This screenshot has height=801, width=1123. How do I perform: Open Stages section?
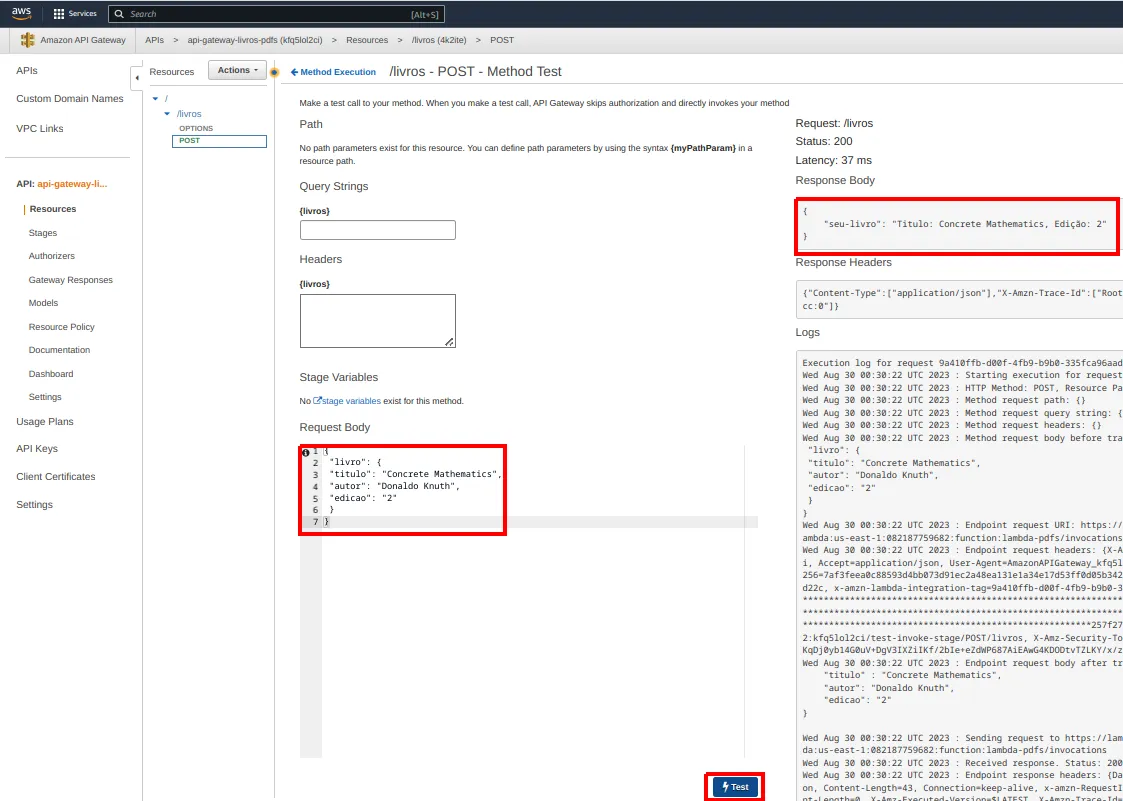coord(42,233)
